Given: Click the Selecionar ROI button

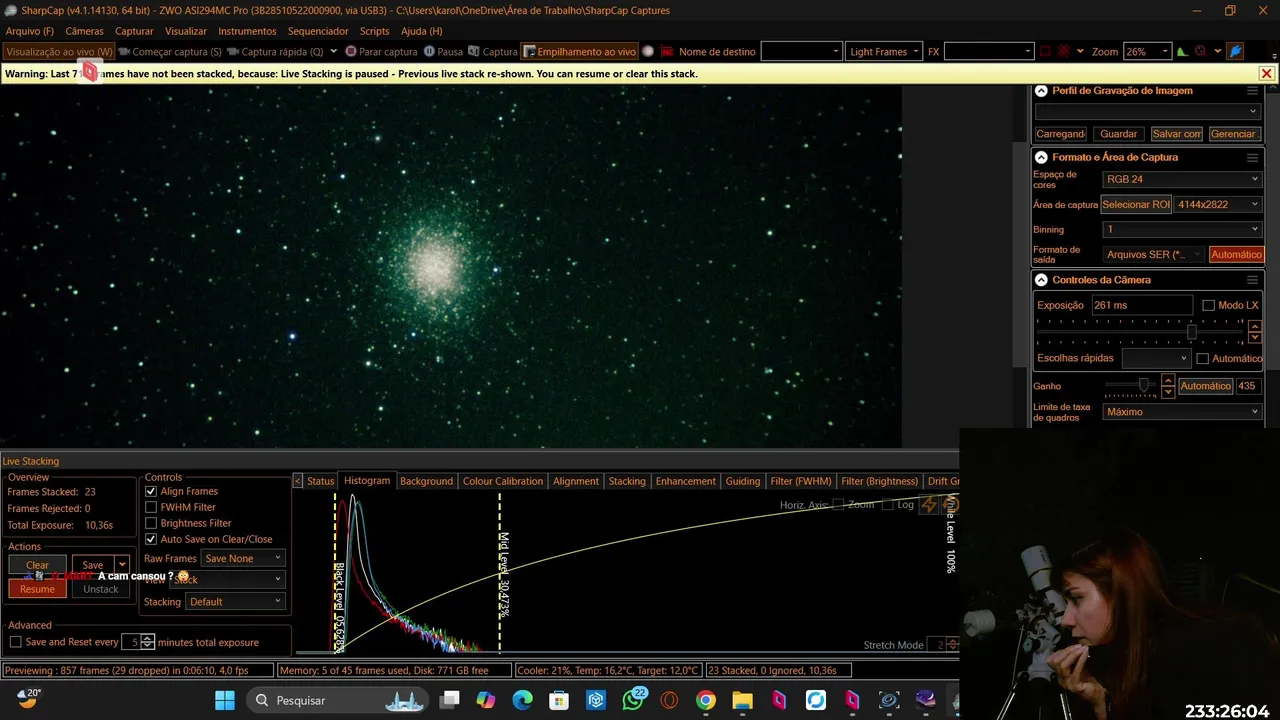Looking at the screenshot, I should coord(1136,204).
